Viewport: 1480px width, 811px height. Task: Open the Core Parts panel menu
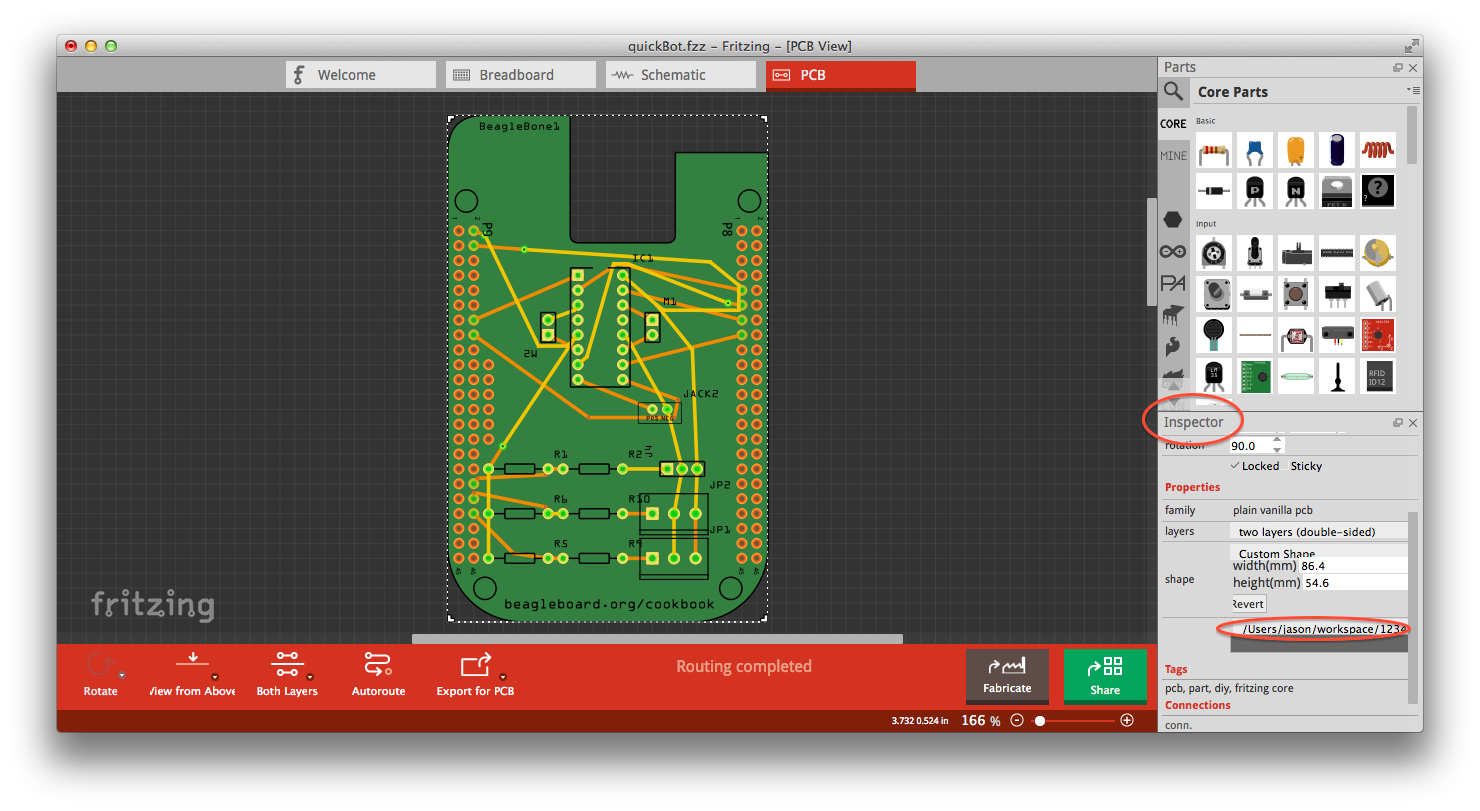[1415, 90]
